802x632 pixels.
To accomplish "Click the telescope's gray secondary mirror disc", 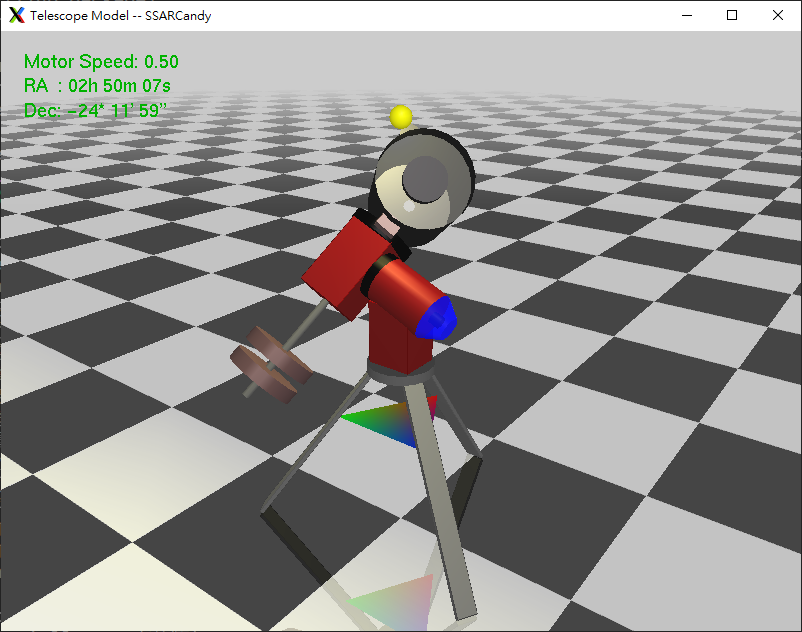I will [x=425, y=179].
